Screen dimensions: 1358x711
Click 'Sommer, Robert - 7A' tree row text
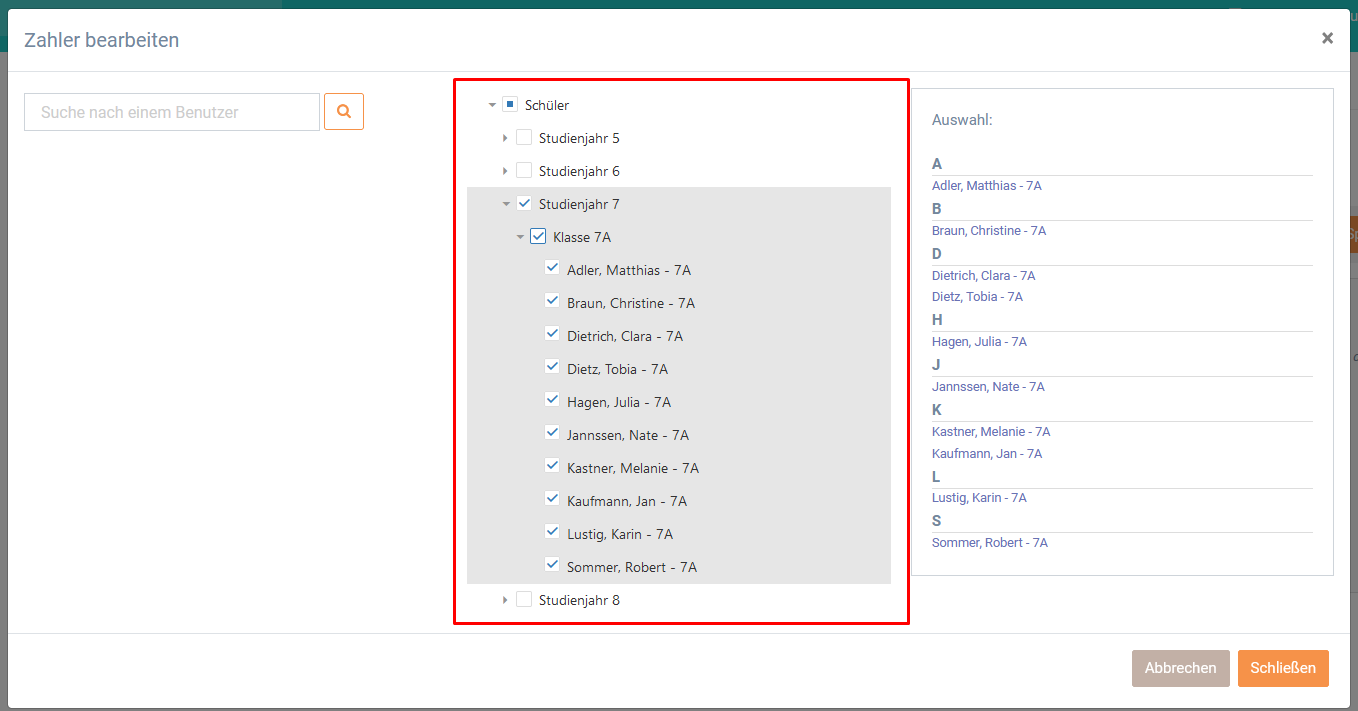click(632, 567)
